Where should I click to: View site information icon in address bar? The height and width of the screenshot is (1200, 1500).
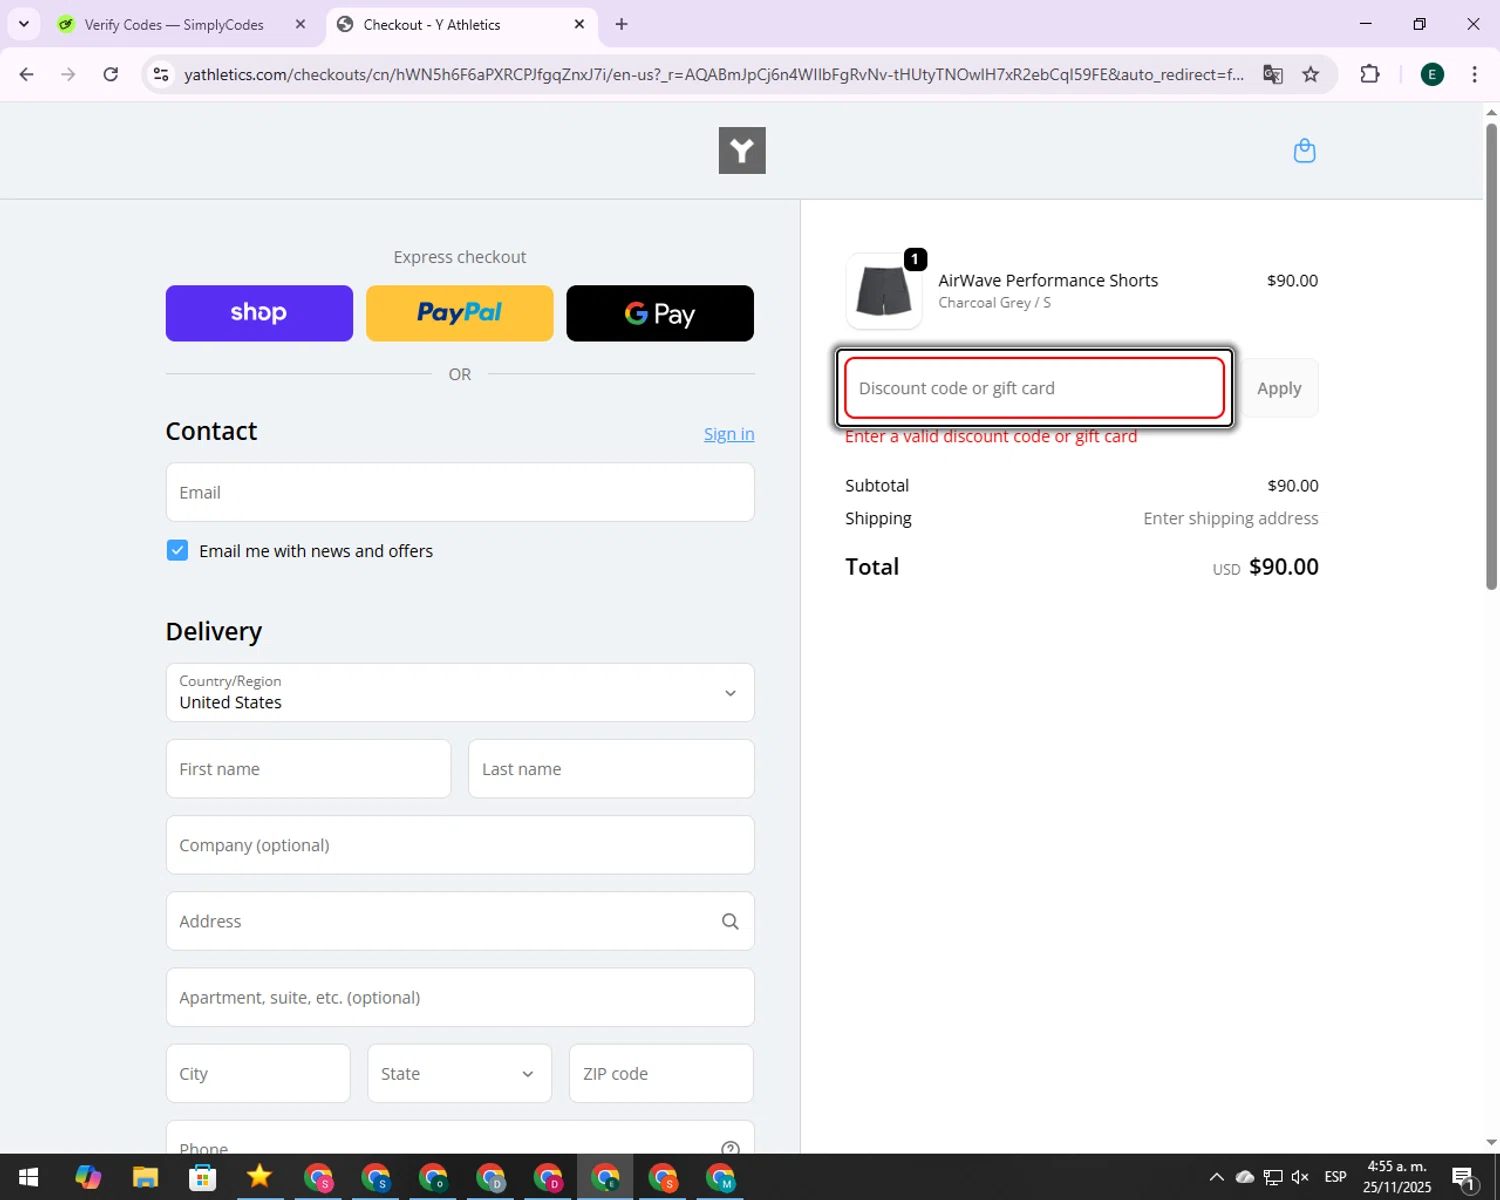160,75
